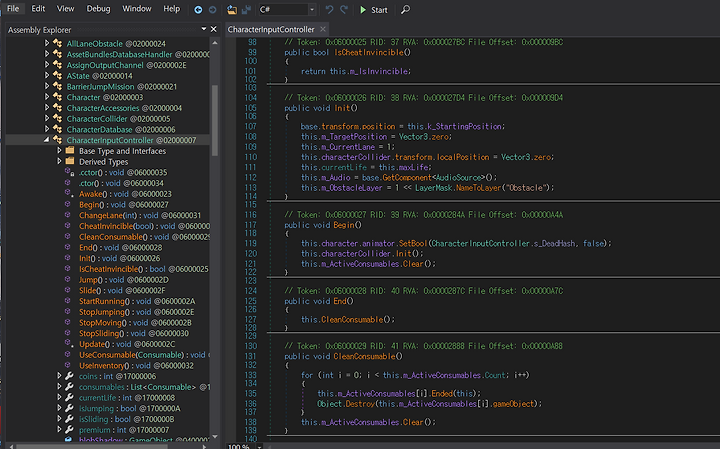Click the Base Type and Interfaces folder icon
Screen dimensions: 720x449
click(x=70, y=151)
